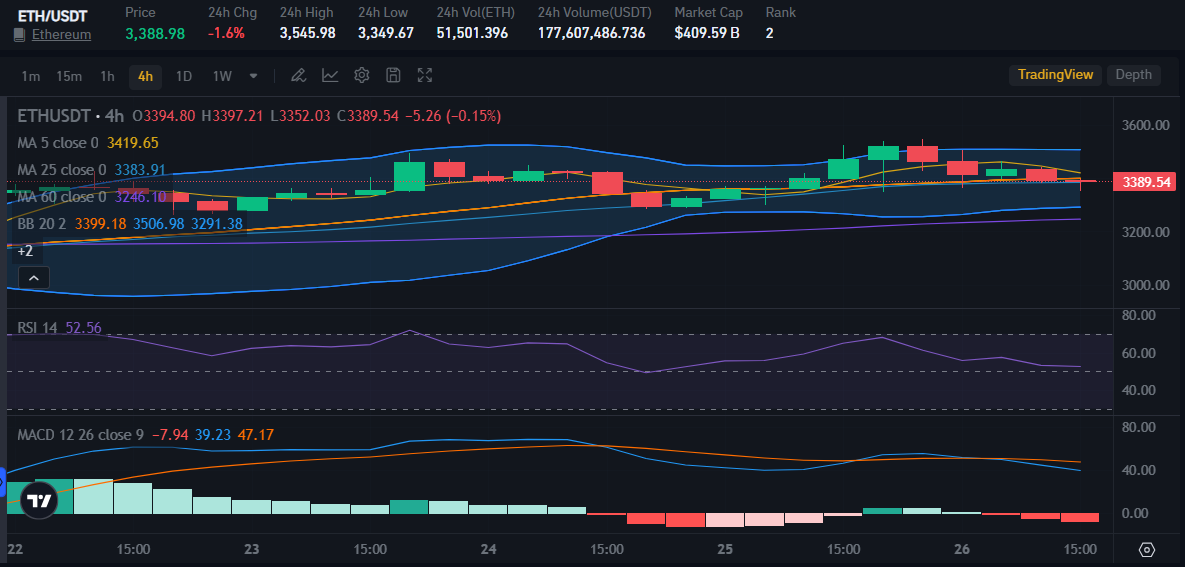Click the time axis label 24
Viewport: 1185px width, 567px height.
(x=488, y=549)
